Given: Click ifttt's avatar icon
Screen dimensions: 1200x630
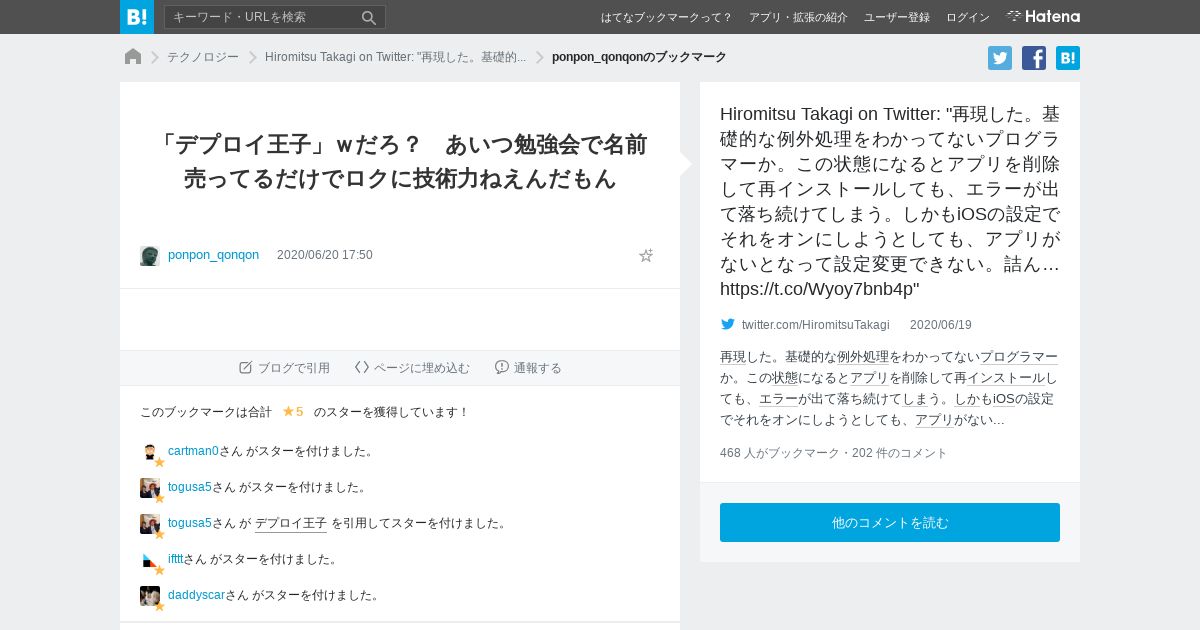Looking at the screenshot, I should click(150, 560).
